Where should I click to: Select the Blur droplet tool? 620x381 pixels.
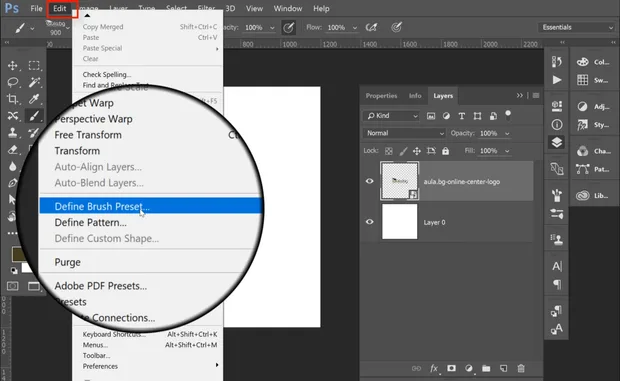(13, 166)
